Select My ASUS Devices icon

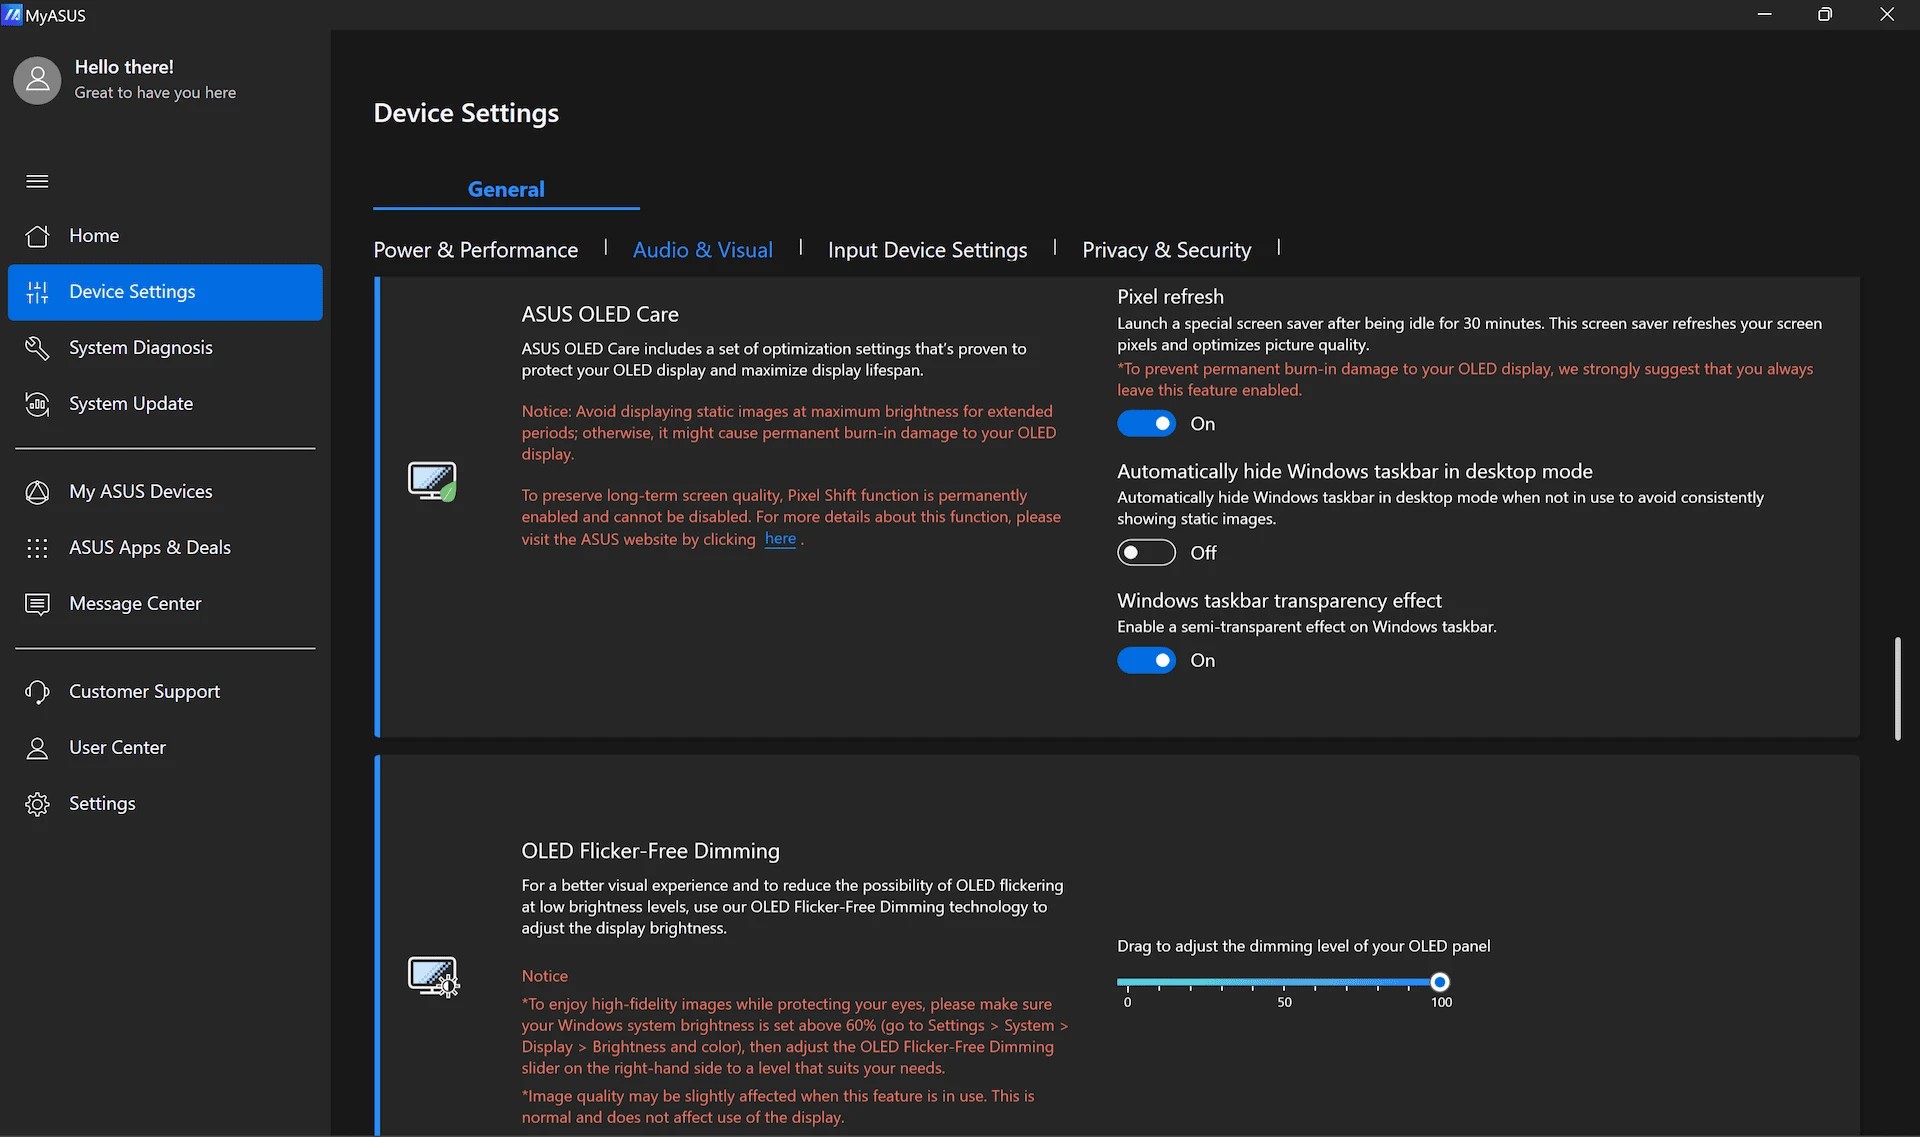pyautogui.click(x=37, y=492)
